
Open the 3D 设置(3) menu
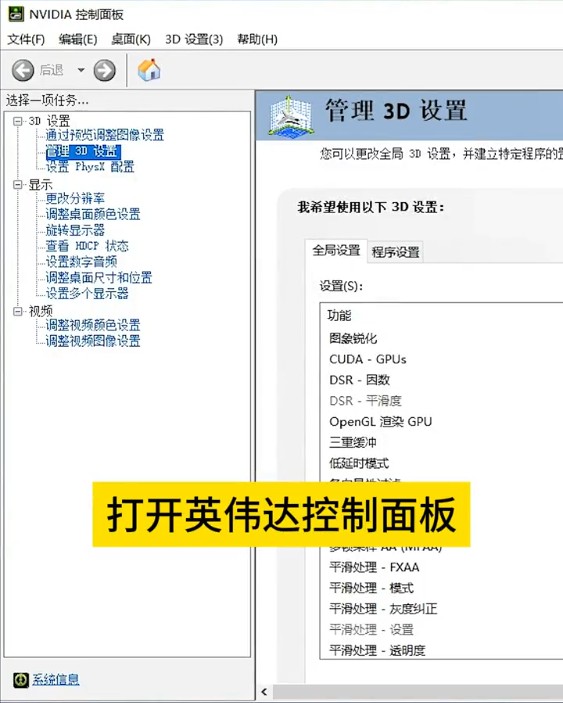pyautogui.click(x=194, y=39)
